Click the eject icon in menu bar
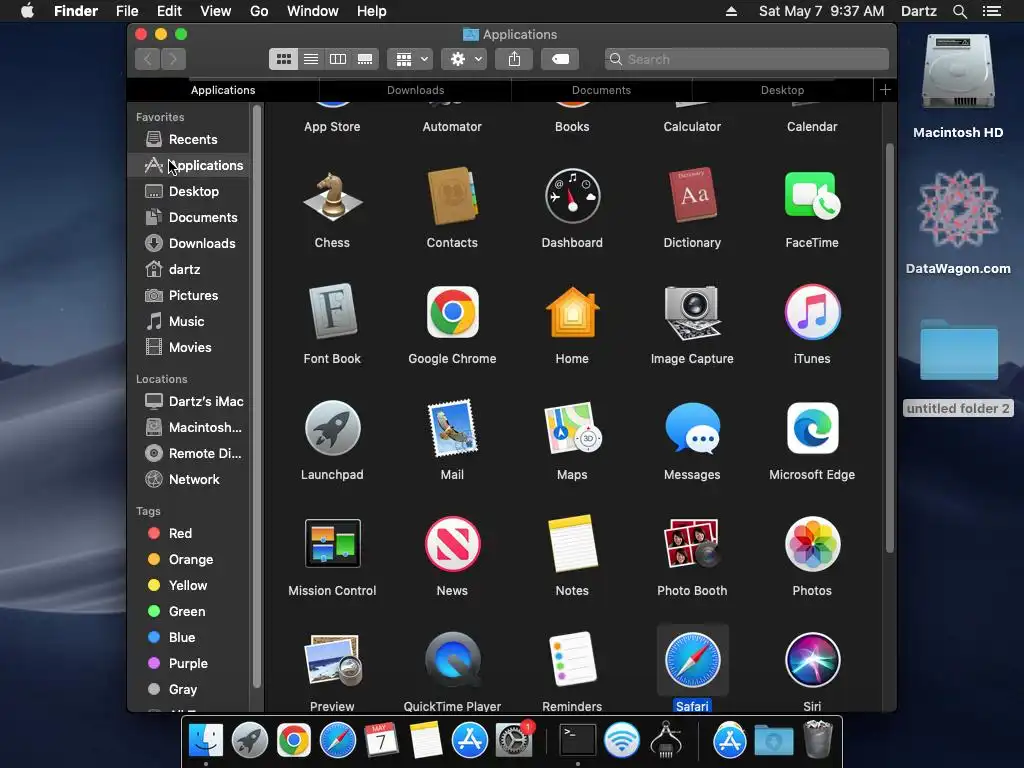Image resolution: width=1024 pixels, height=768 pixels. point(731,11)
